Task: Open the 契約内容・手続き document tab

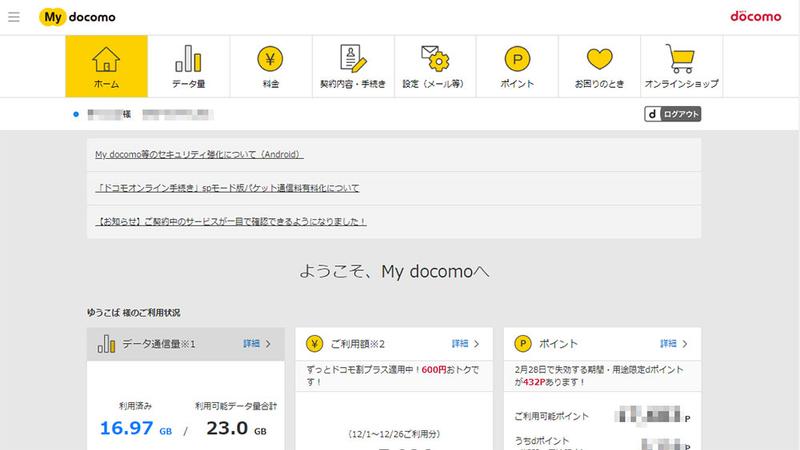Action: [353, 66]
